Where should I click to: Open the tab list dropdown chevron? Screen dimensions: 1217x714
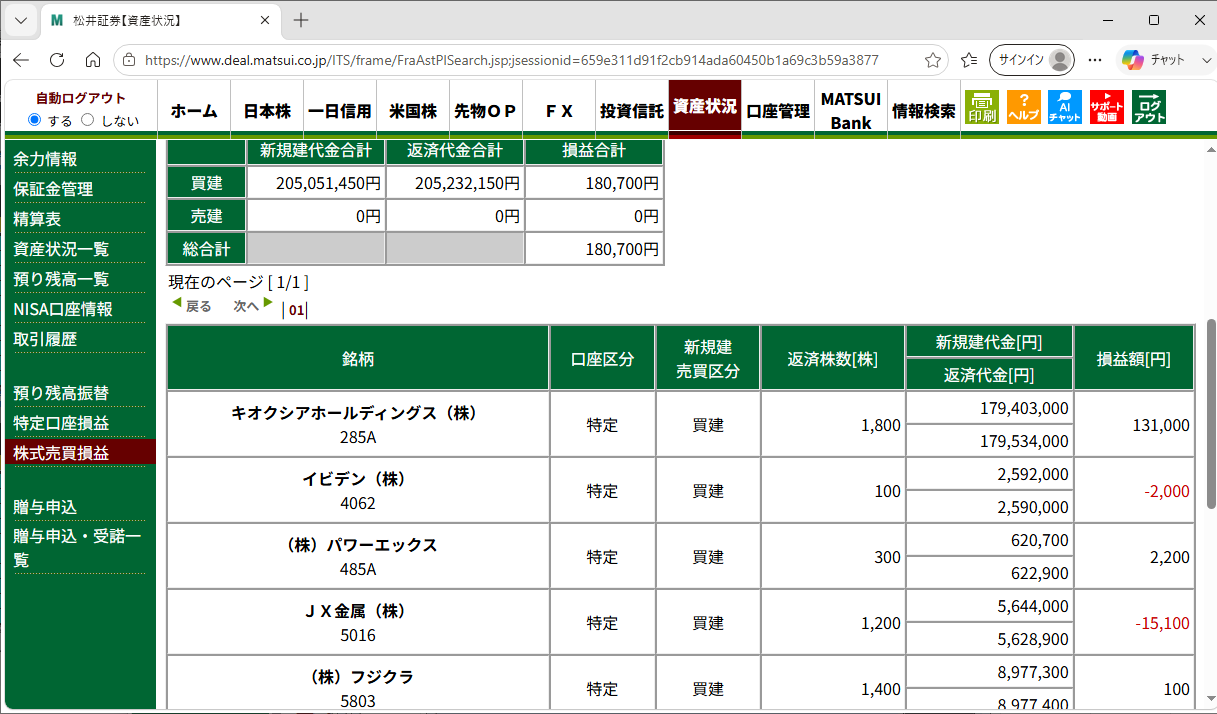(21, 20)
